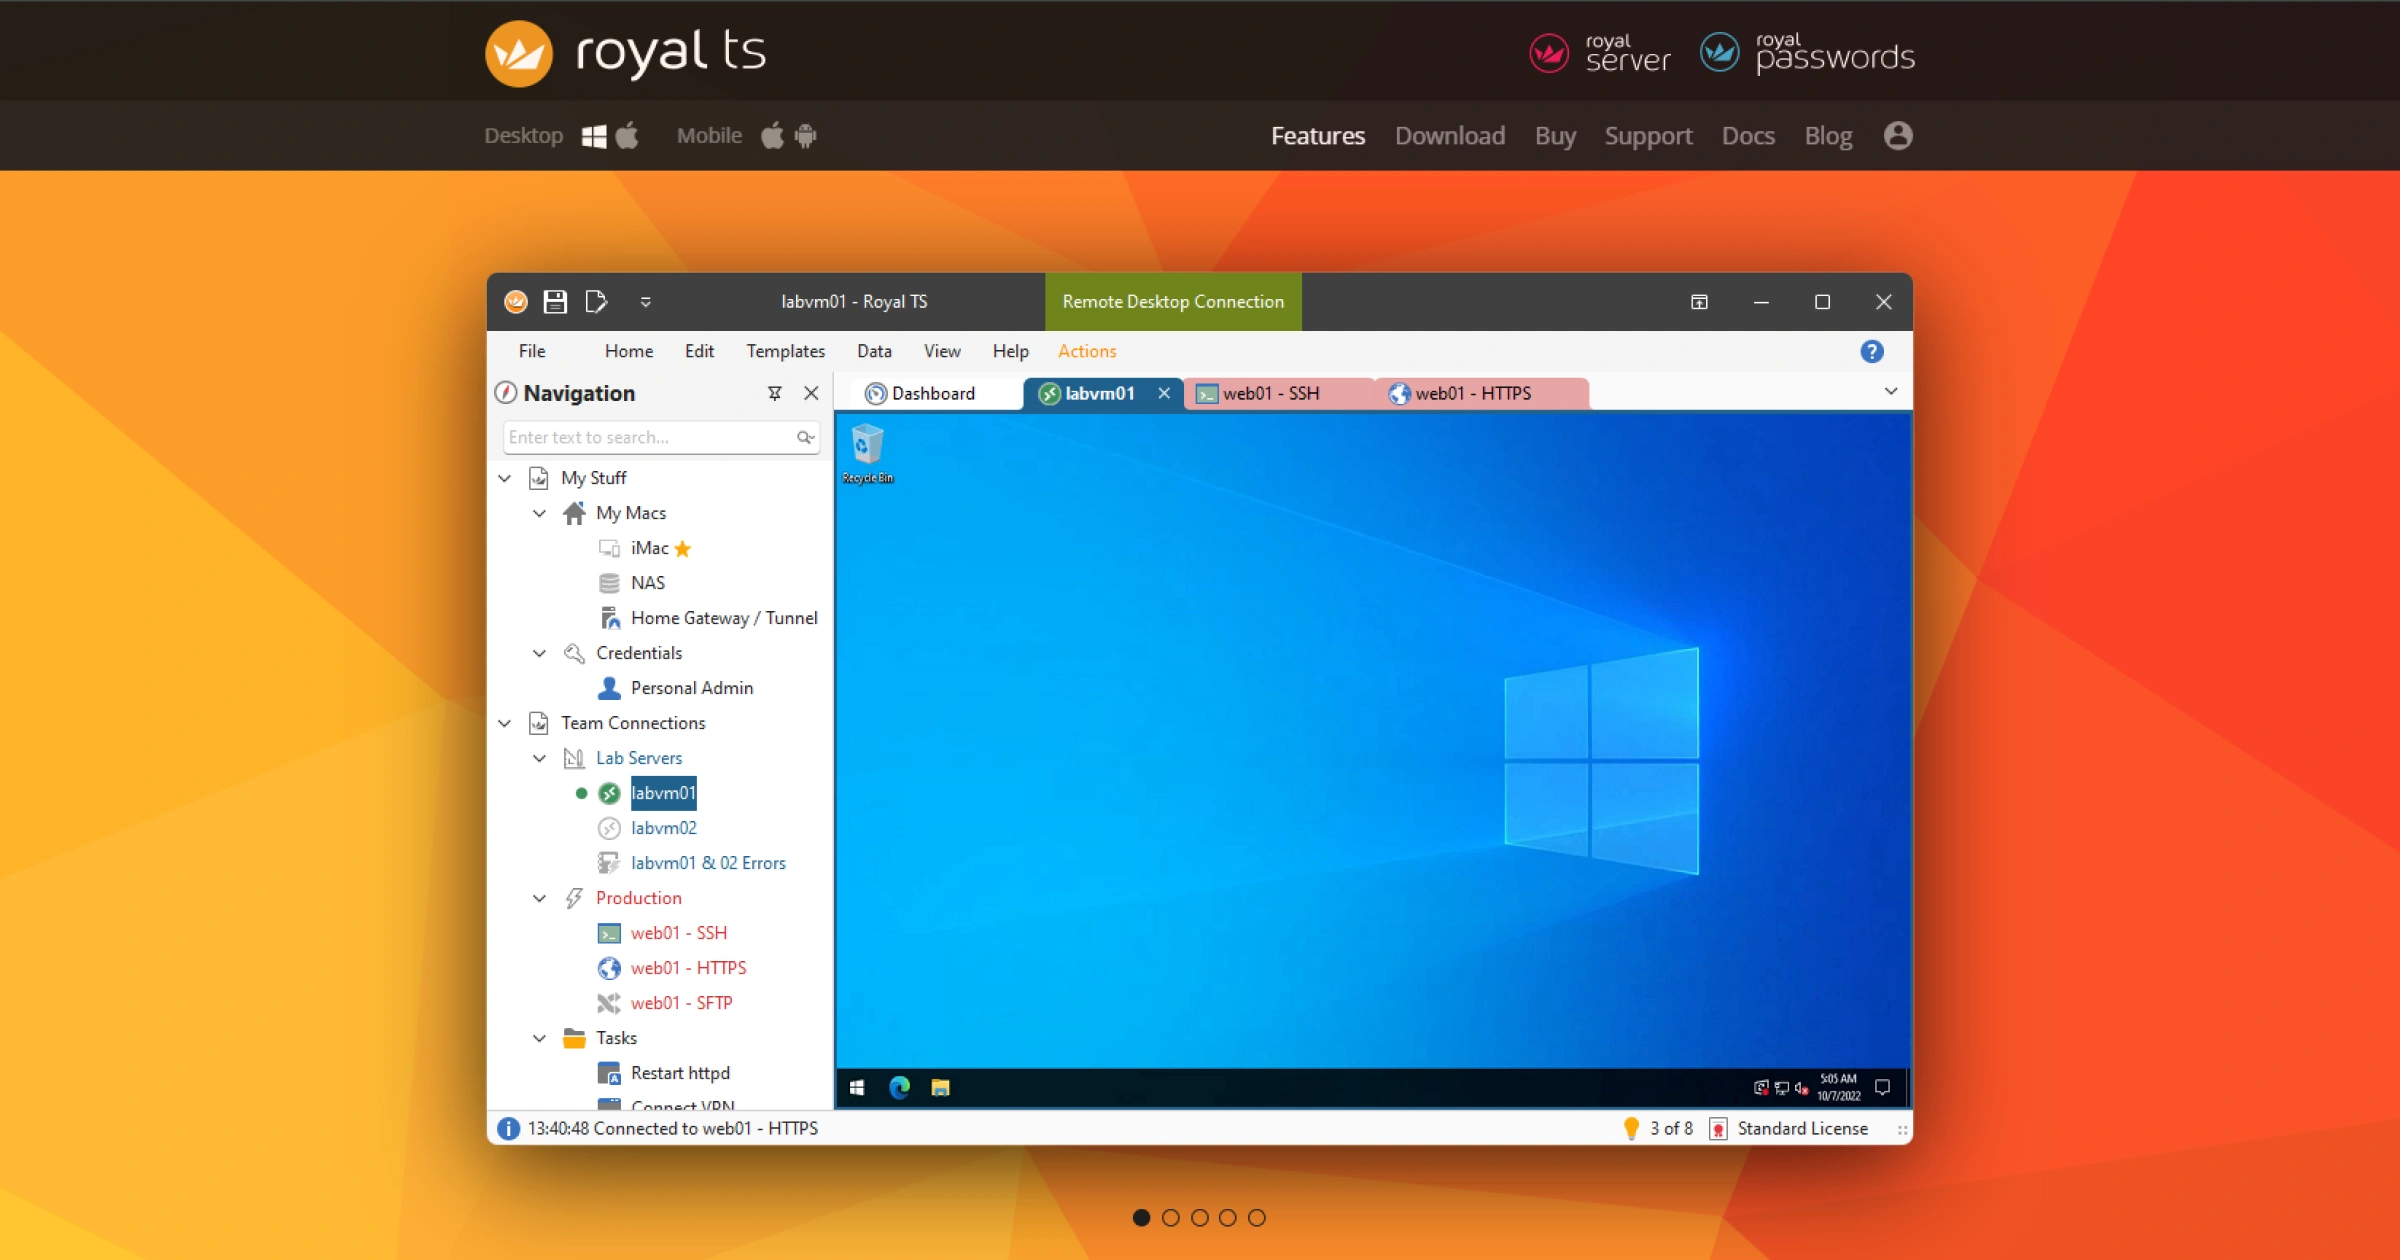The width and height of the screenshot is (2400, 1260).
Task: Click the labvm01 tree item
Action: point(663,793)
